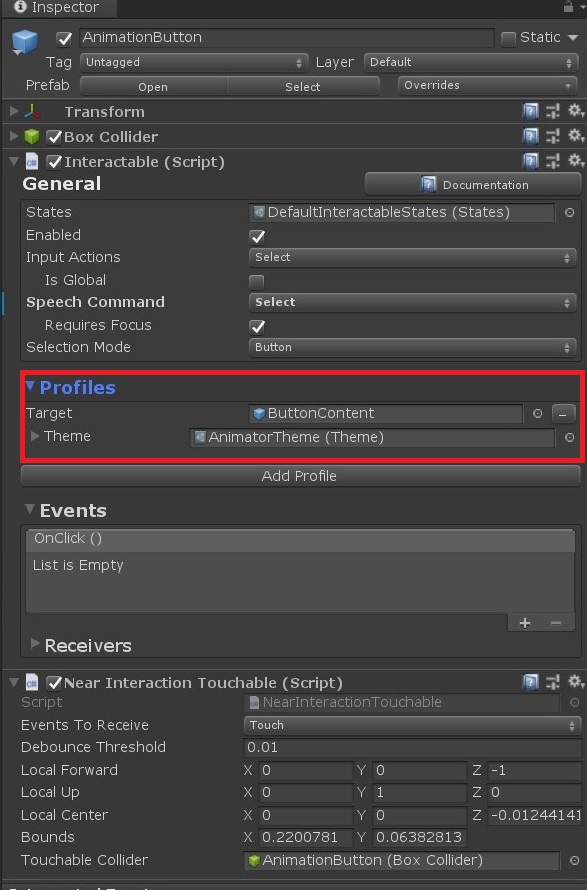Collapse the Interactable script component
The width and height of the screenshot is (587, 890).
[14, 161]
